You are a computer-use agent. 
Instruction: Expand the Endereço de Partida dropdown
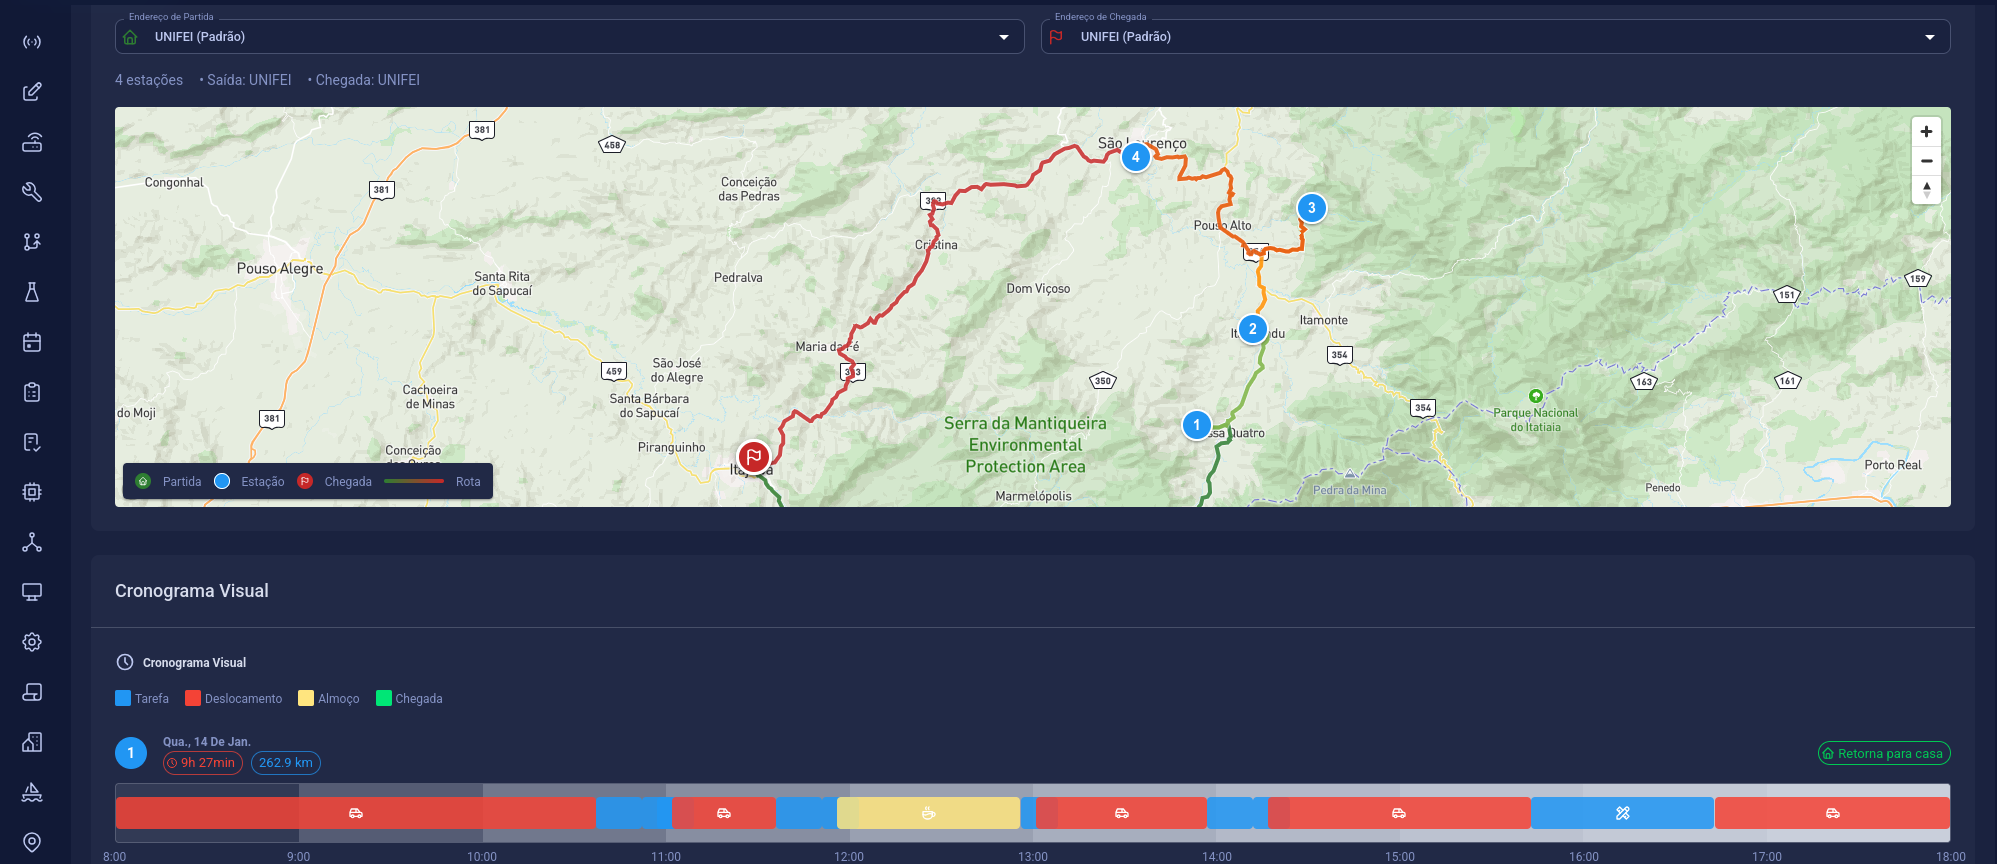[x=569, y=37]
